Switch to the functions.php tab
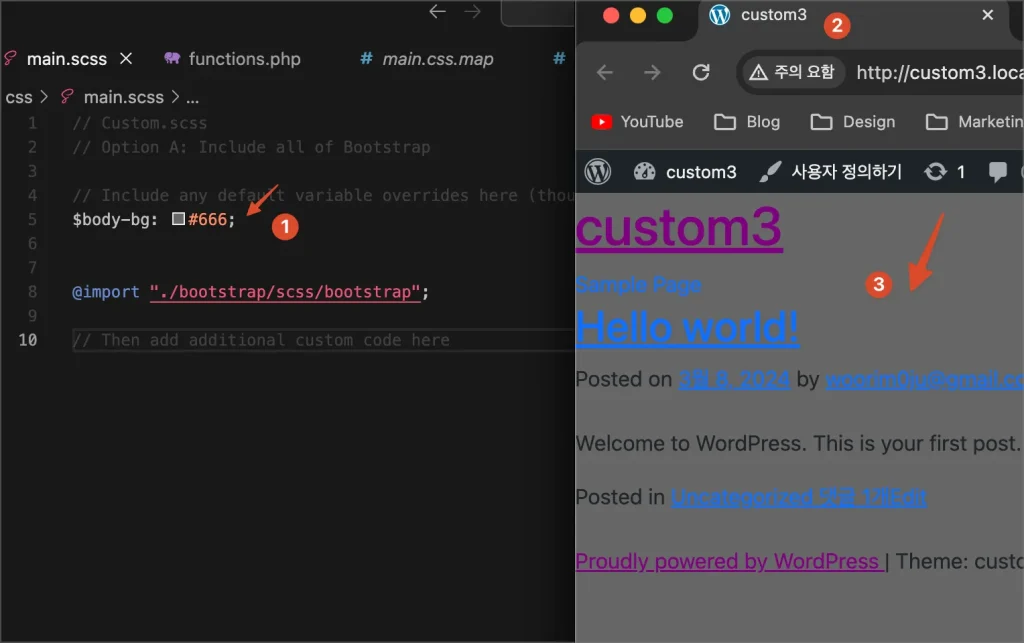Screen dimensions: 1024x643 click(x=232, y=59)
